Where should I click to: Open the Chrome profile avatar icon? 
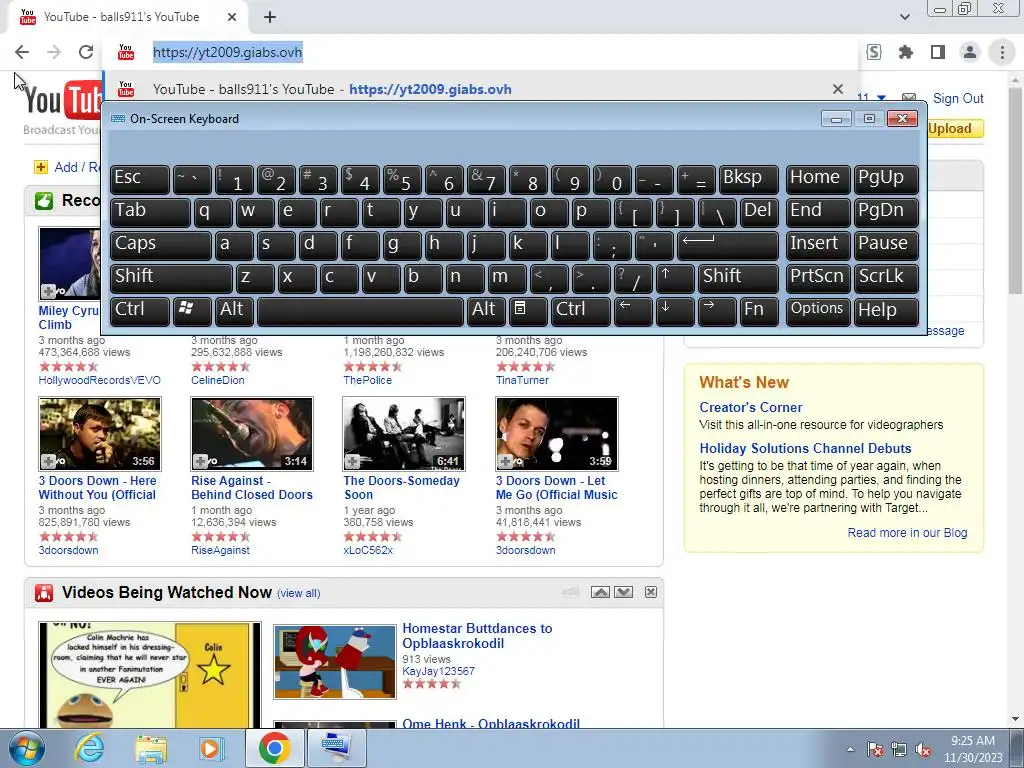coord(970,52)
